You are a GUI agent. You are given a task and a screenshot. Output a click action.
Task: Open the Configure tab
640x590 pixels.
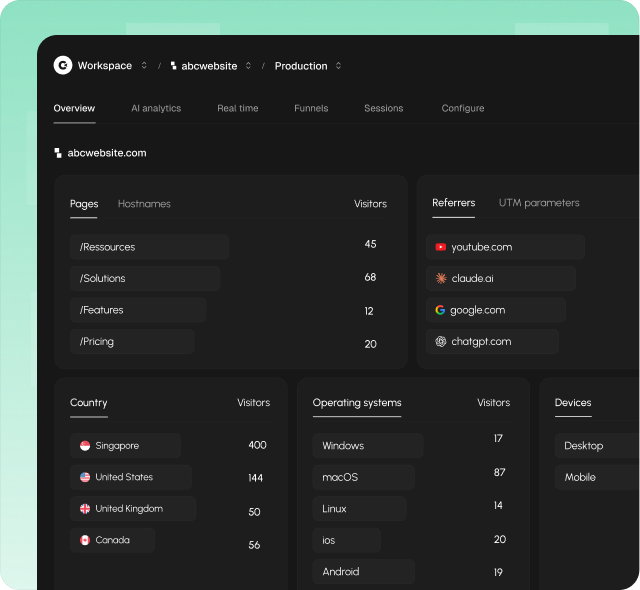pyautogui.click(x=463, y=108)
